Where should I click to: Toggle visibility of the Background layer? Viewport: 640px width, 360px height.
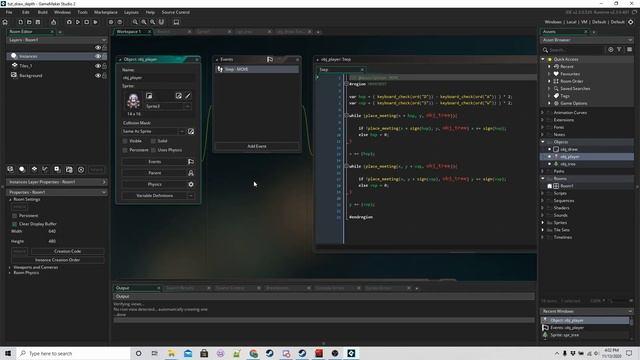coord(98,76)
